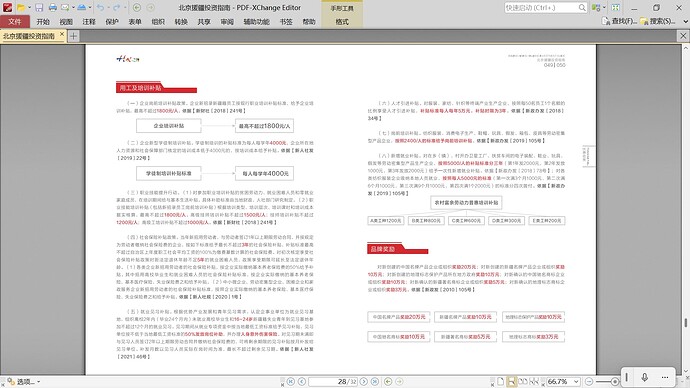
Task: Click the vertical scrollbar thumb
Action: point(686,323)
